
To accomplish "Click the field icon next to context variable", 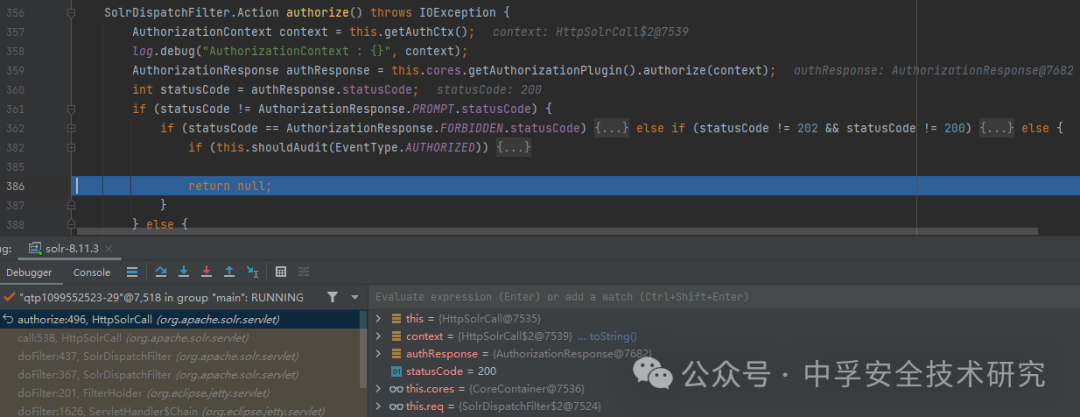I will tap(396, 336).
